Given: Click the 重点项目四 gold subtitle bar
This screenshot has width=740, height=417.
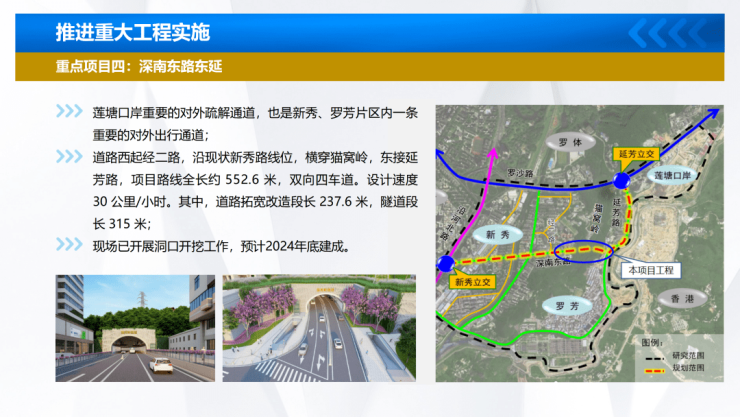Looking at the screenshot, I should pos(370,67).
